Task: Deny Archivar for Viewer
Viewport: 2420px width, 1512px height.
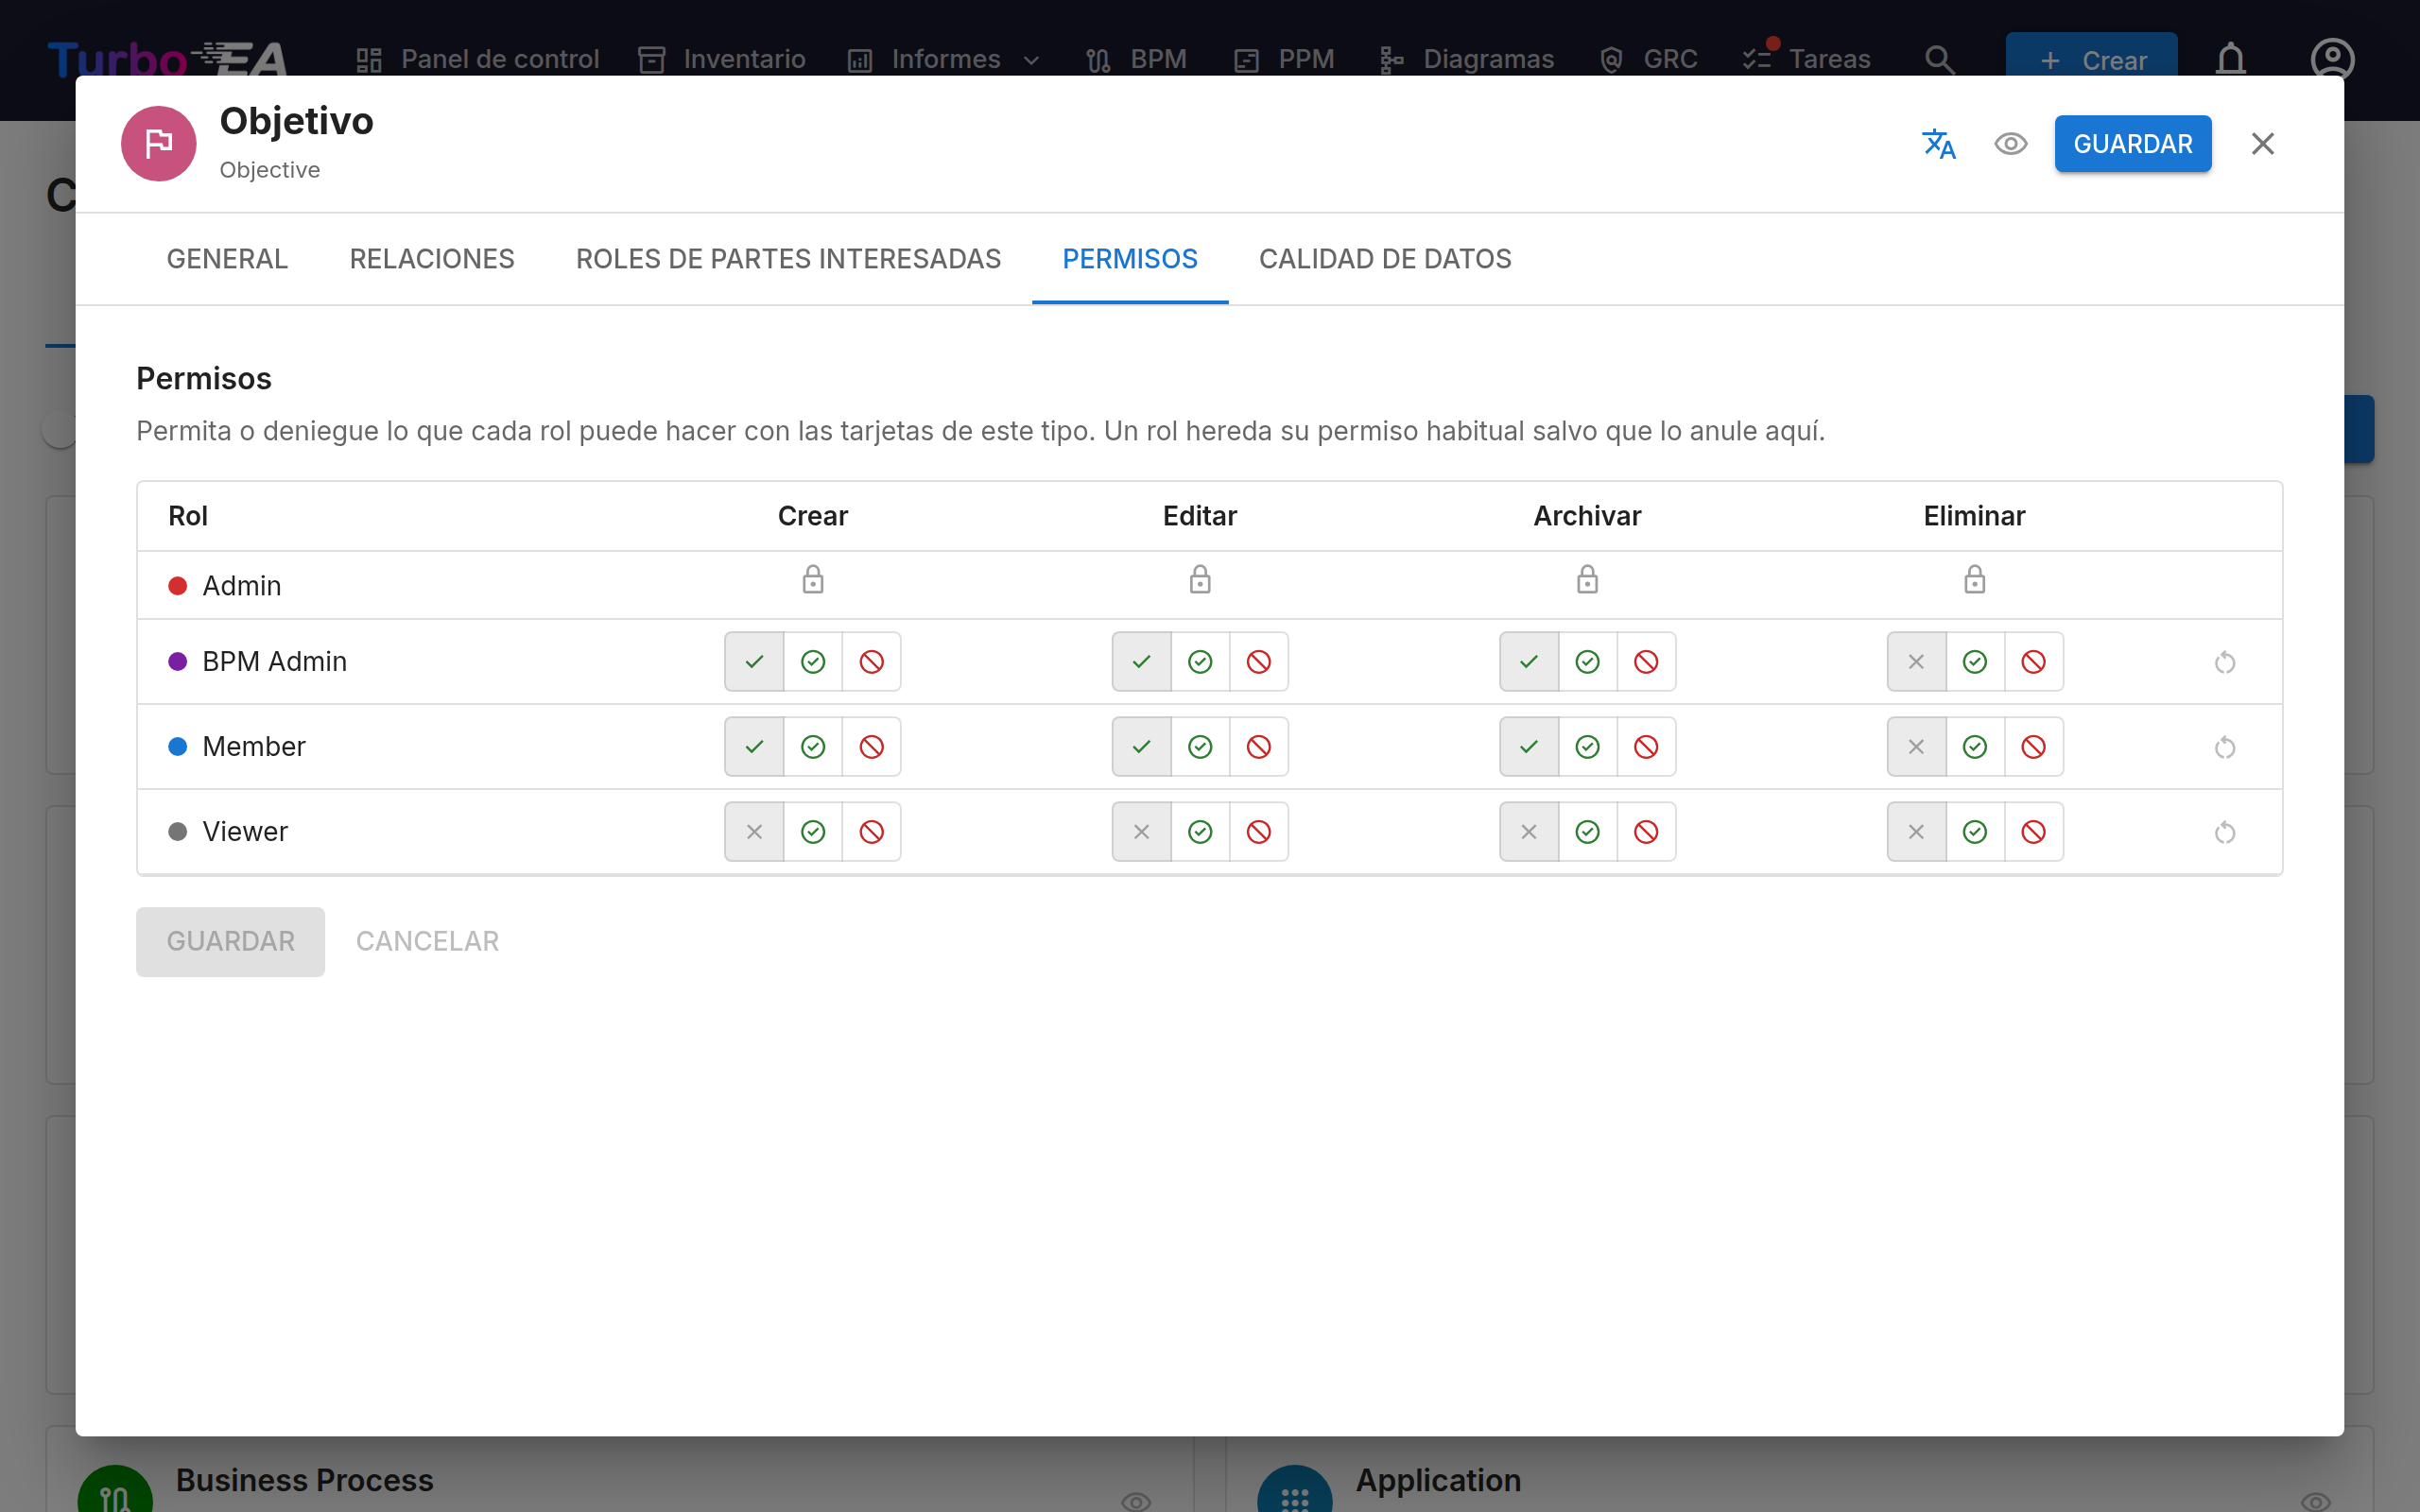Action: 1646,832
